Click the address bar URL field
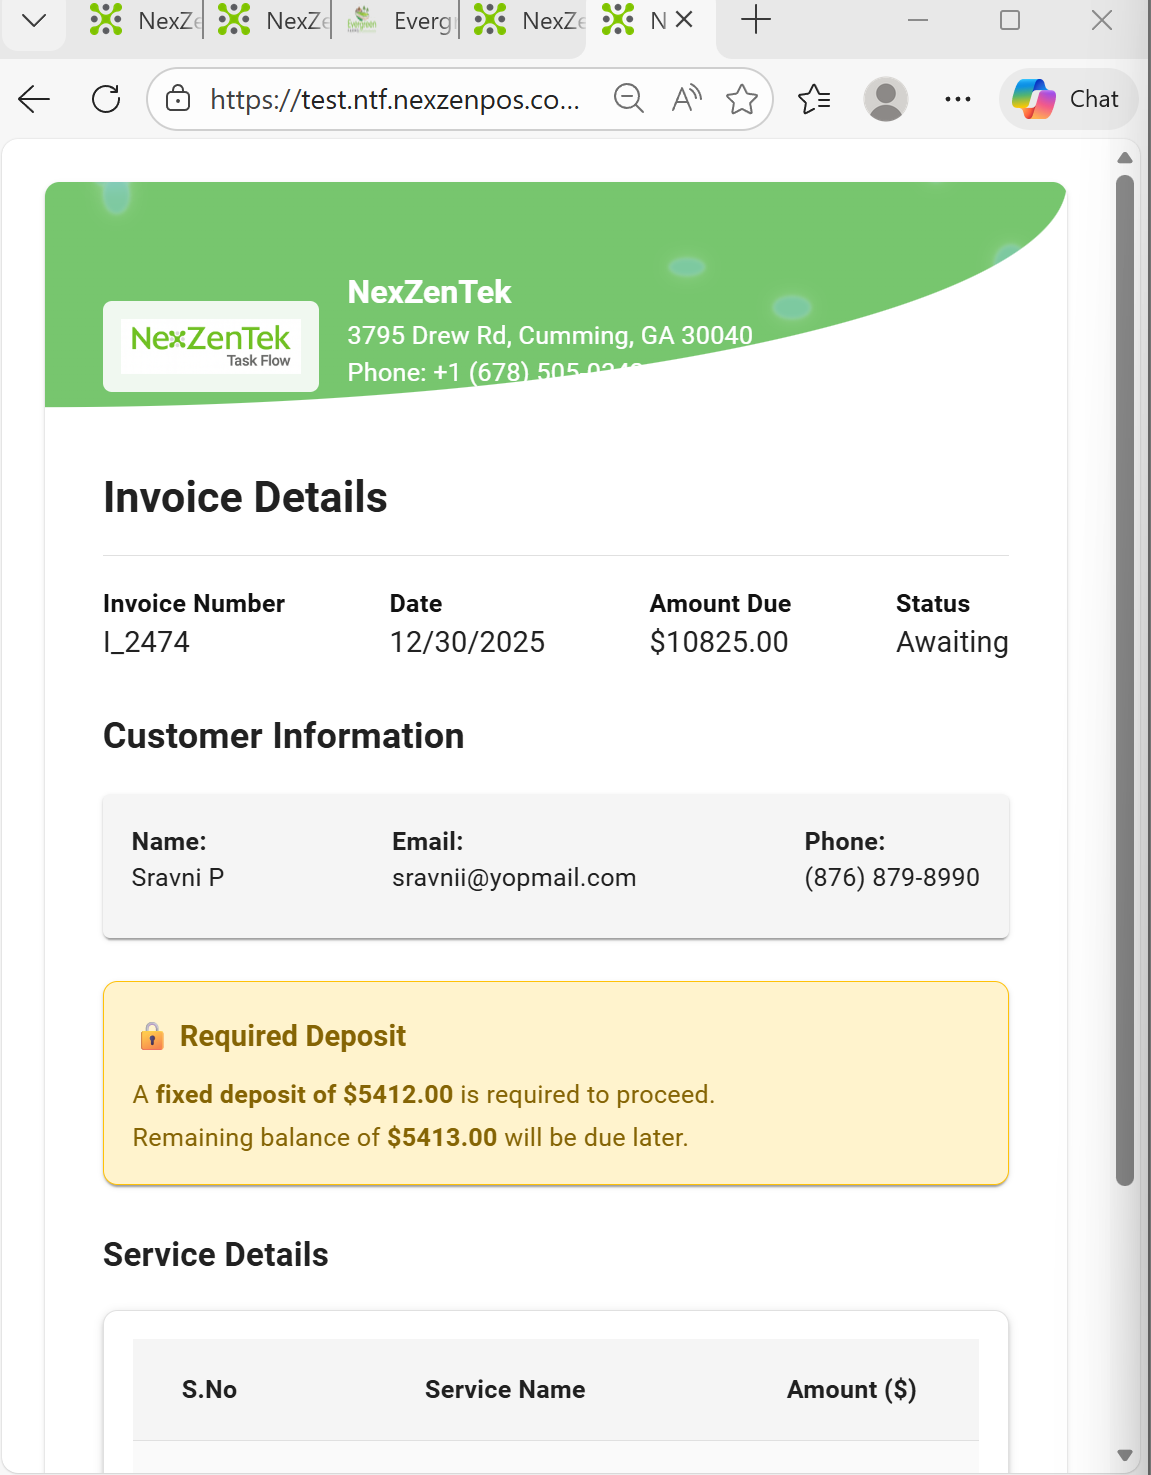Viewport: 1151px width, 1475px height. [394, 99]
